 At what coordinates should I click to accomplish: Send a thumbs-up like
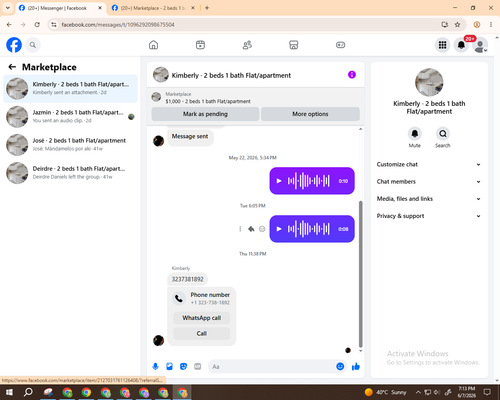356,367
